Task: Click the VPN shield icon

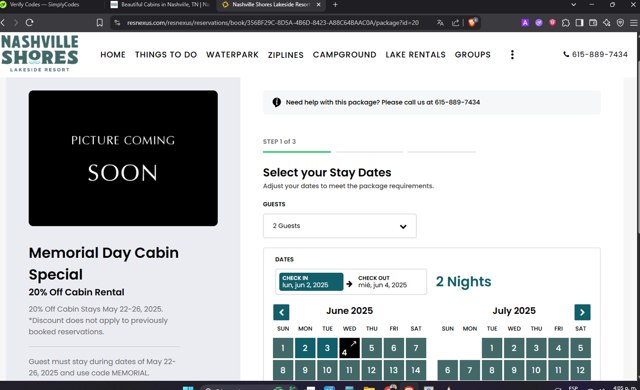Action: click(620, 23)
